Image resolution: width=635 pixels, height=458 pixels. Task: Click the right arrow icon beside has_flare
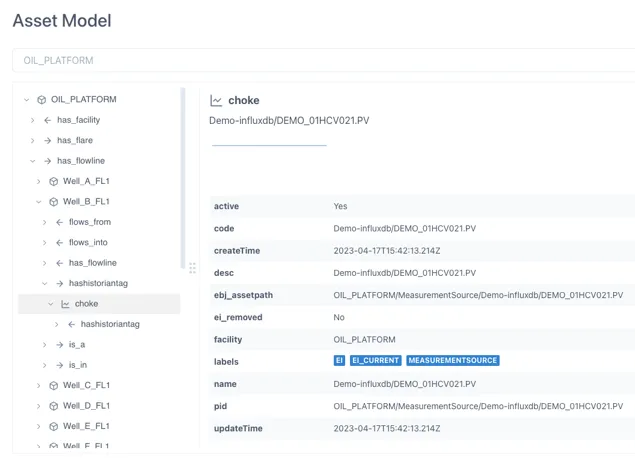[47, 141]
